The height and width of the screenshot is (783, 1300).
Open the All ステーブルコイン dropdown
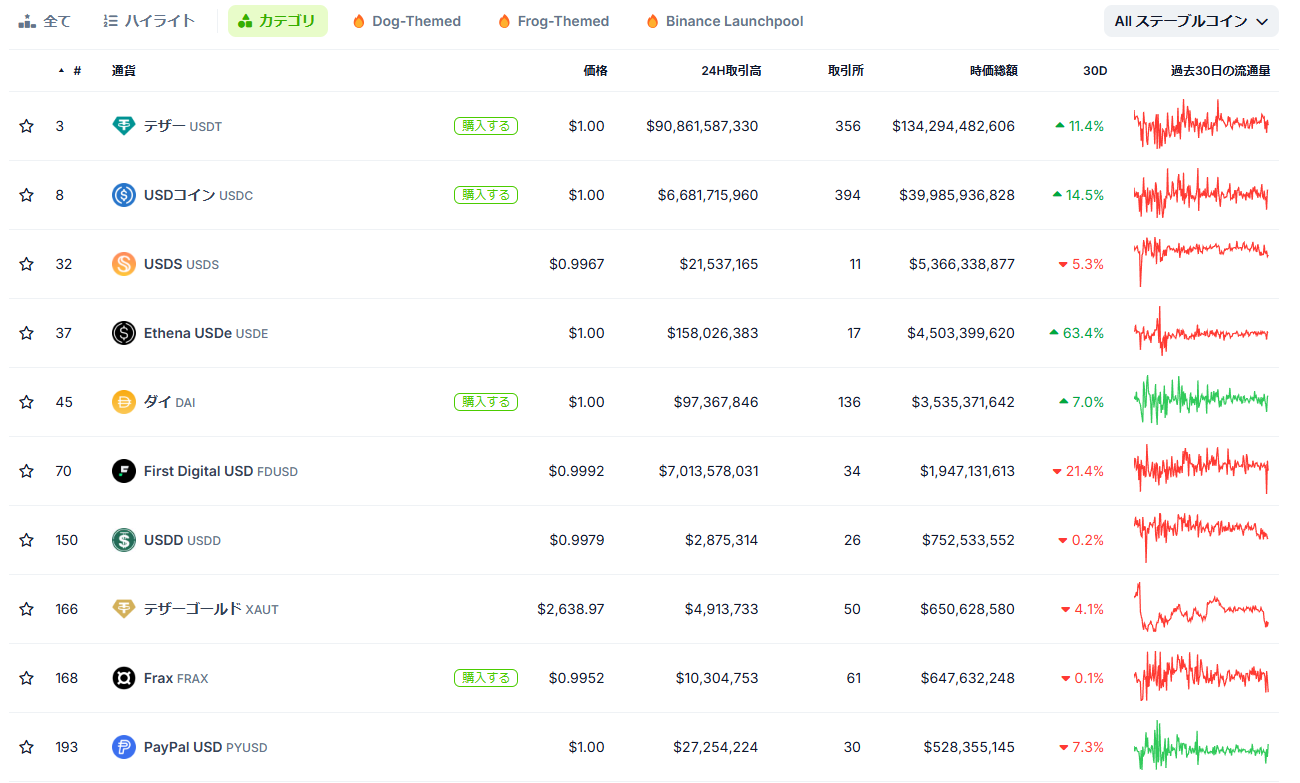(1190, 21)
